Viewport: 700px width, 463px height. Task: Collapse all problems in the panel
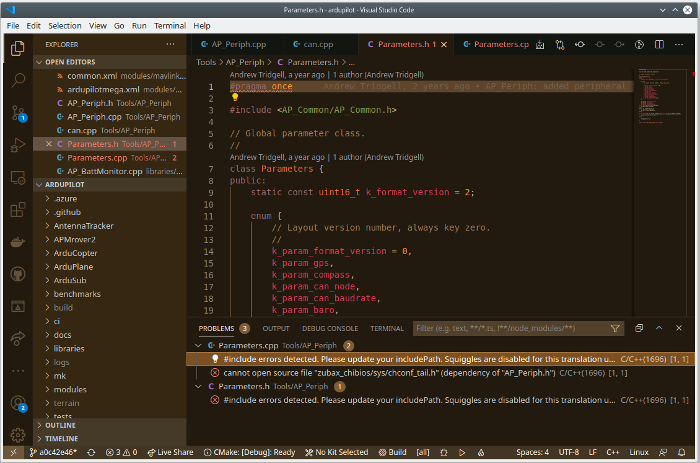(639, 328)
